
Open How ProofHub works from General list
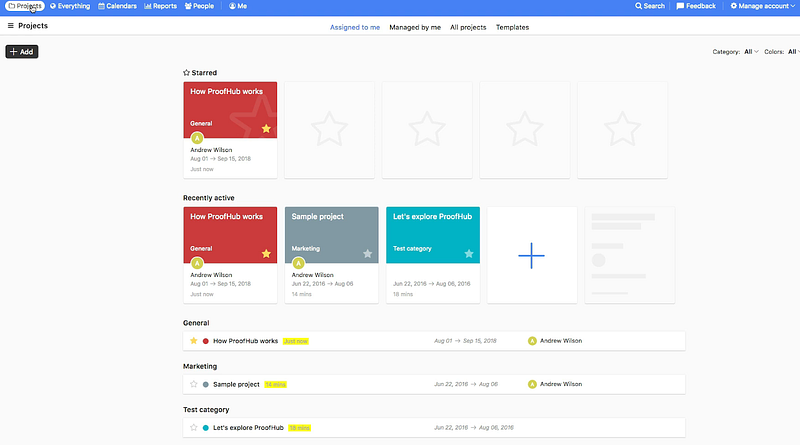tap(245, 341)
